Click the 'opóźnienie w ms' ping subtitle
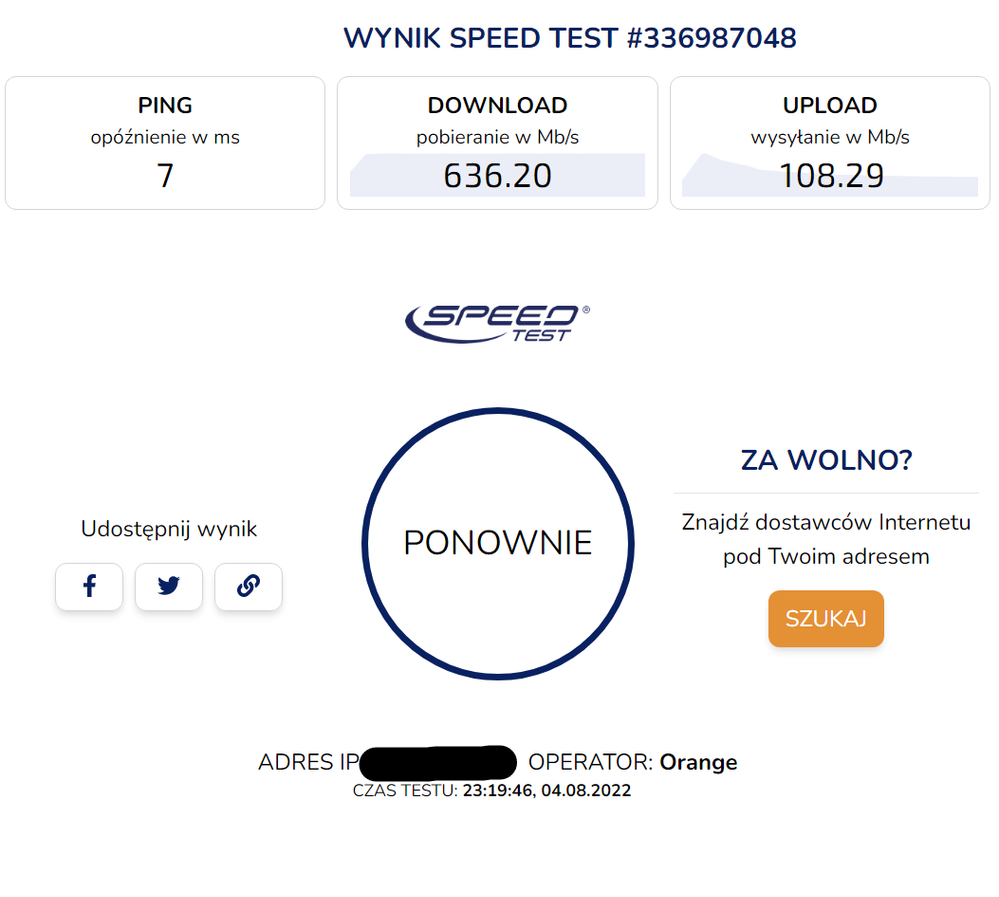The image size is (999, 897). pyautogui.click(x=165, y=137)
